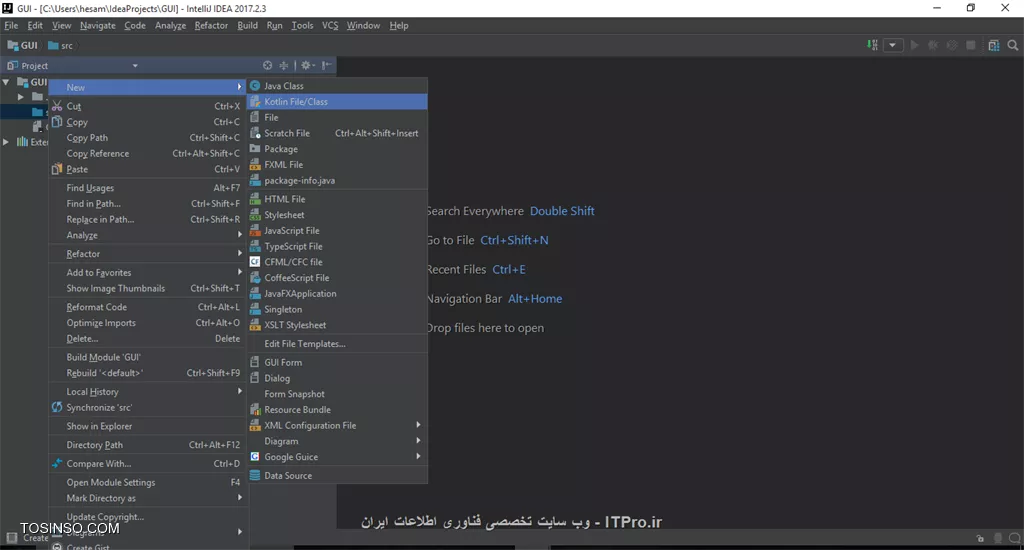
Task: Expand Add to Favorites submenu
Action: coord(147,272)
